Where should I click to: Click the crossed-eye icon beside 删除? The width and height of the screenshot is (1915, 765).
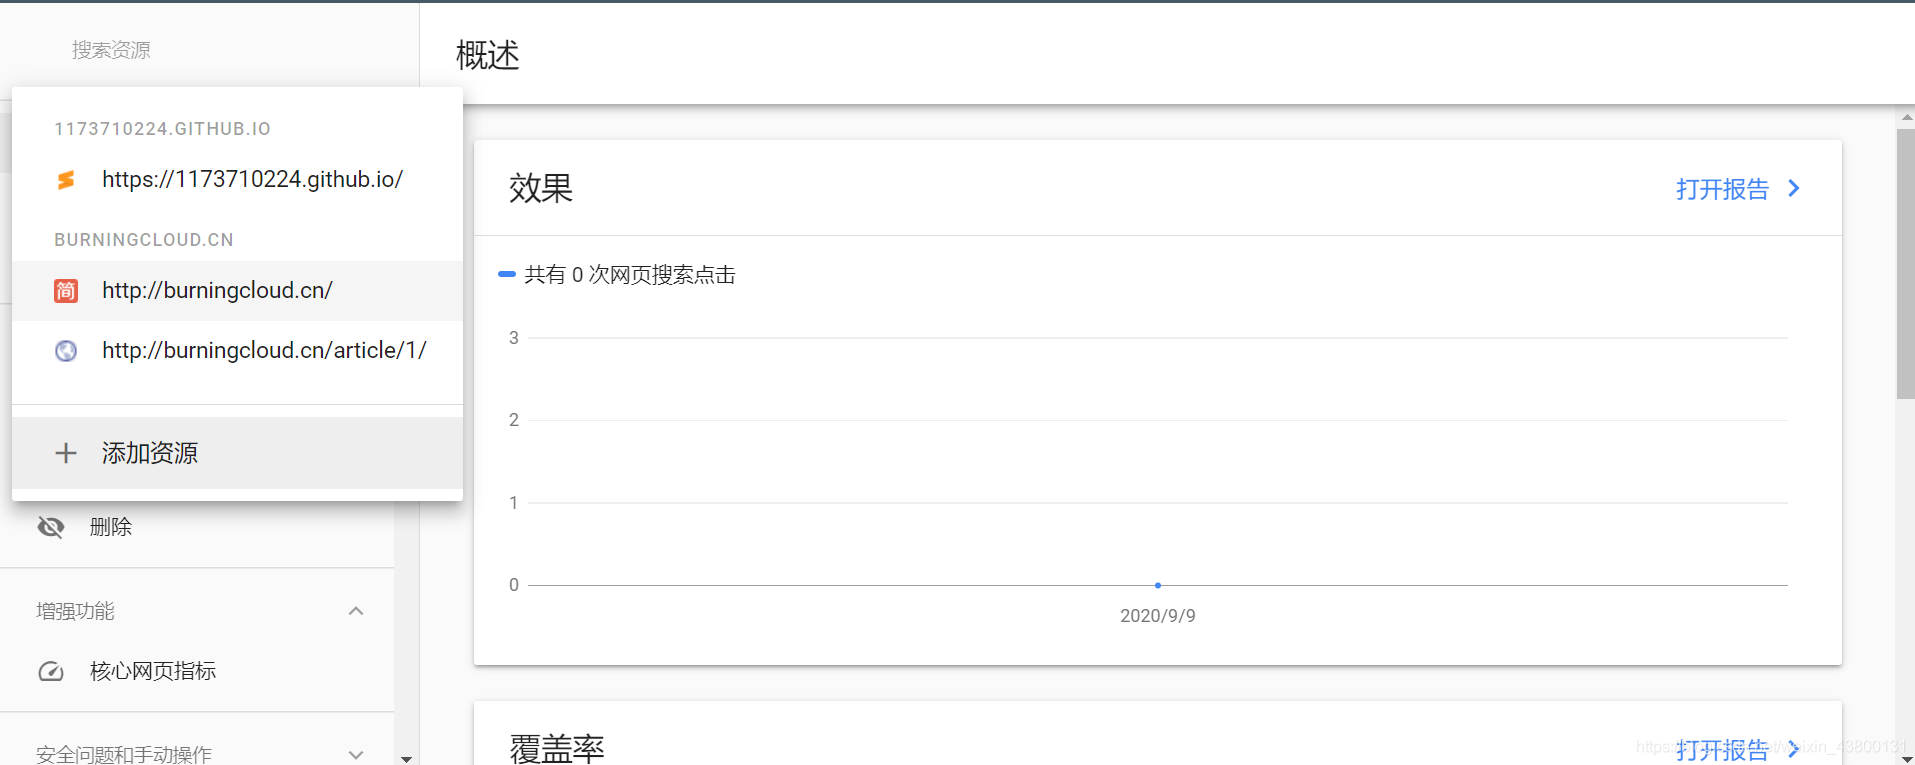[x=51, y=527]
